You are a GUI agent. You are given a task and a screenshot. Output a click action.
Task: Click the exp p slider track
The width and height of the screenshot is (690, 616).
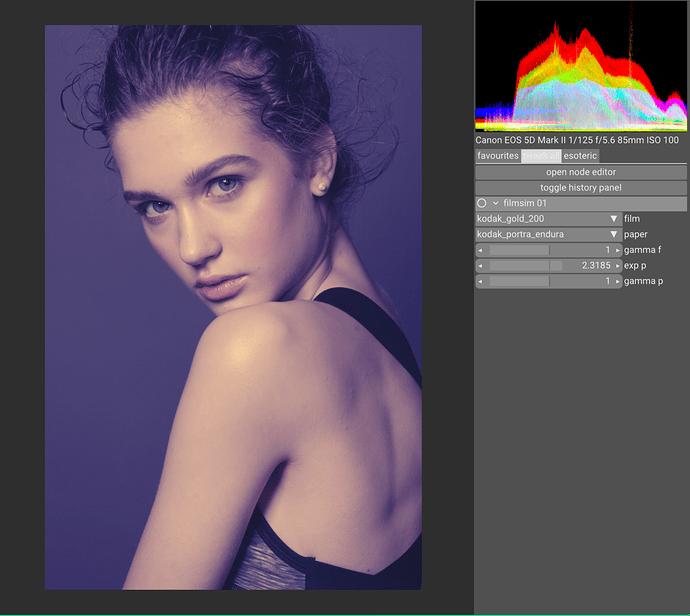tap(548, 266)
